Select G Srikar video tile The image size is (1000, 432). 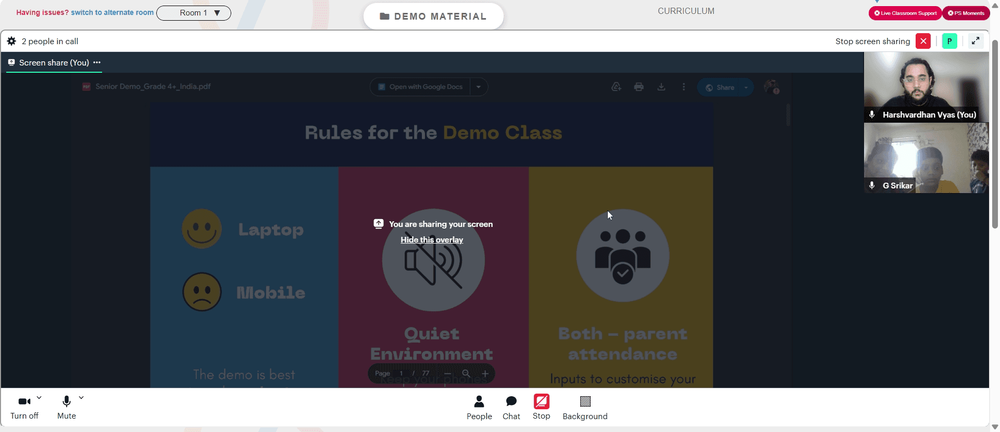(x=926, y=158)
